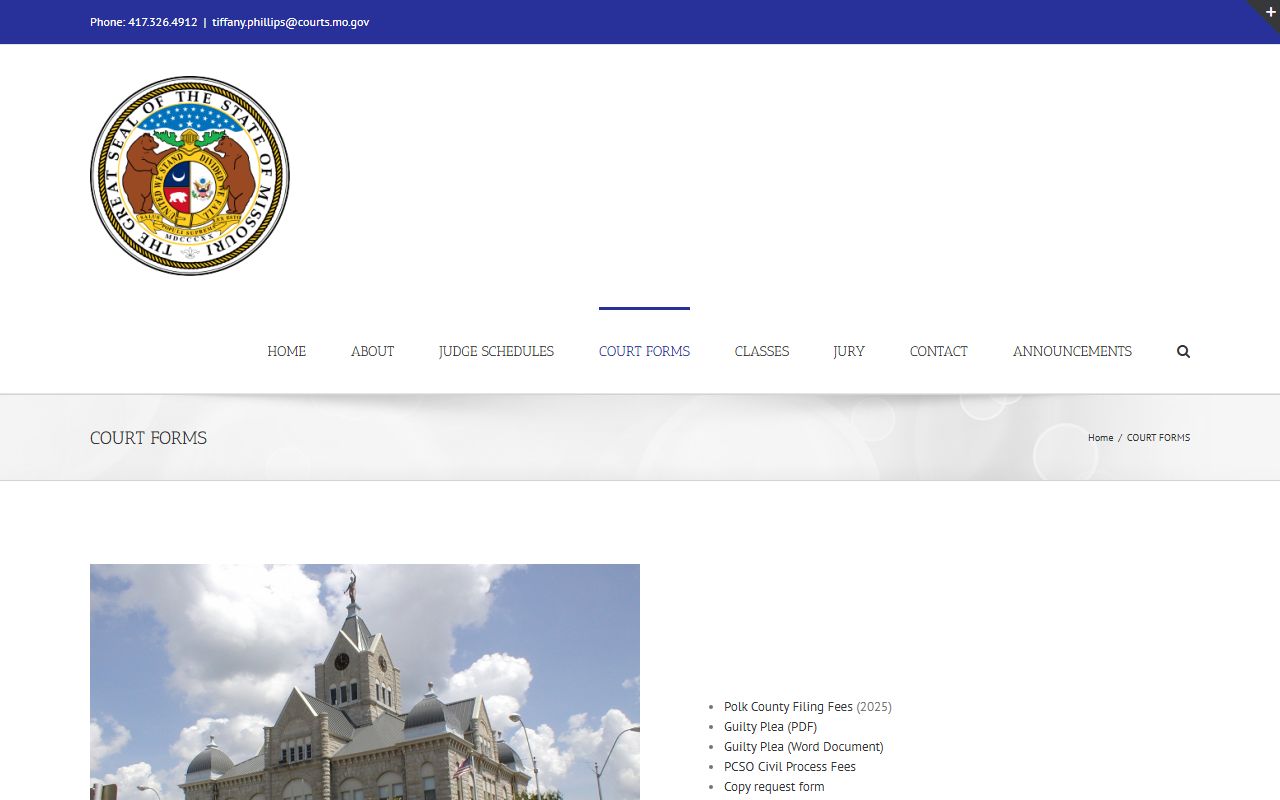Open the ANNOUNCEMENTS menu item
This screenshot has width=1280, height=800.
(x=1072, y=351)
